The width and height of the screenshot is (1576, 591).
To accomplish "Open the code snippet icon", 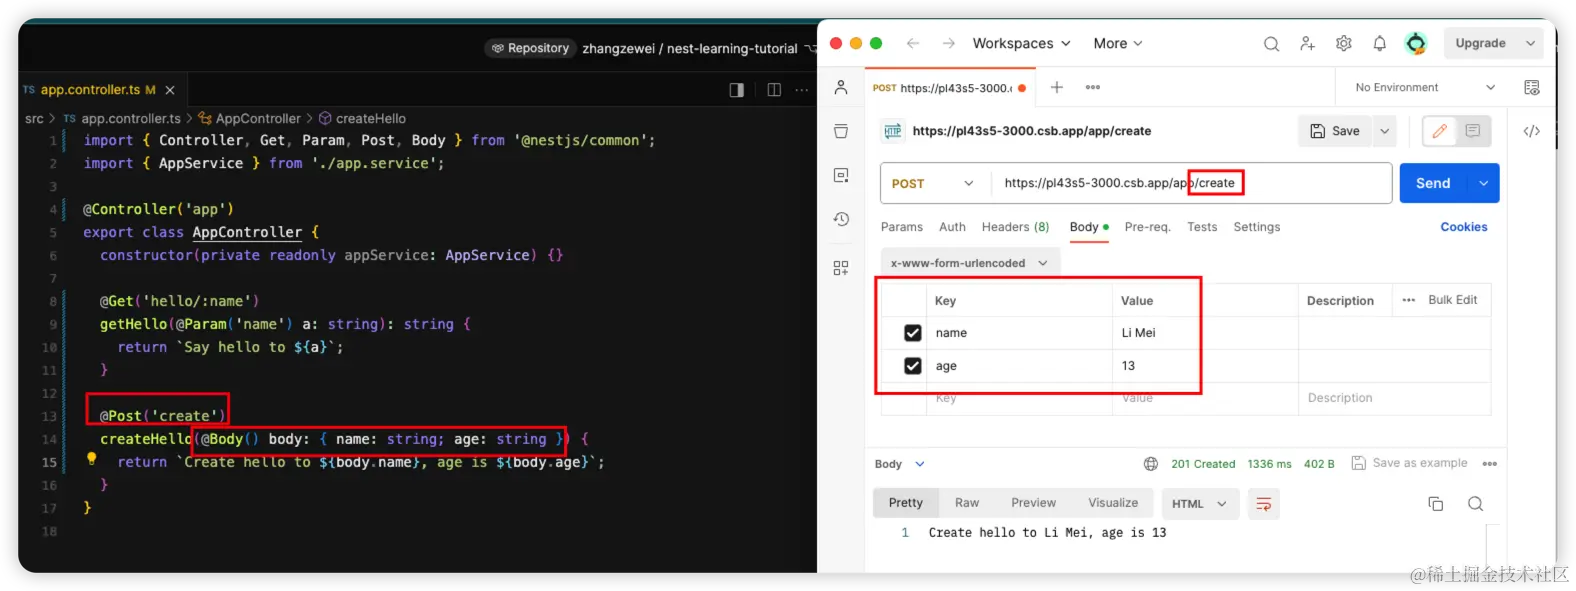I will click(1532, 131).
